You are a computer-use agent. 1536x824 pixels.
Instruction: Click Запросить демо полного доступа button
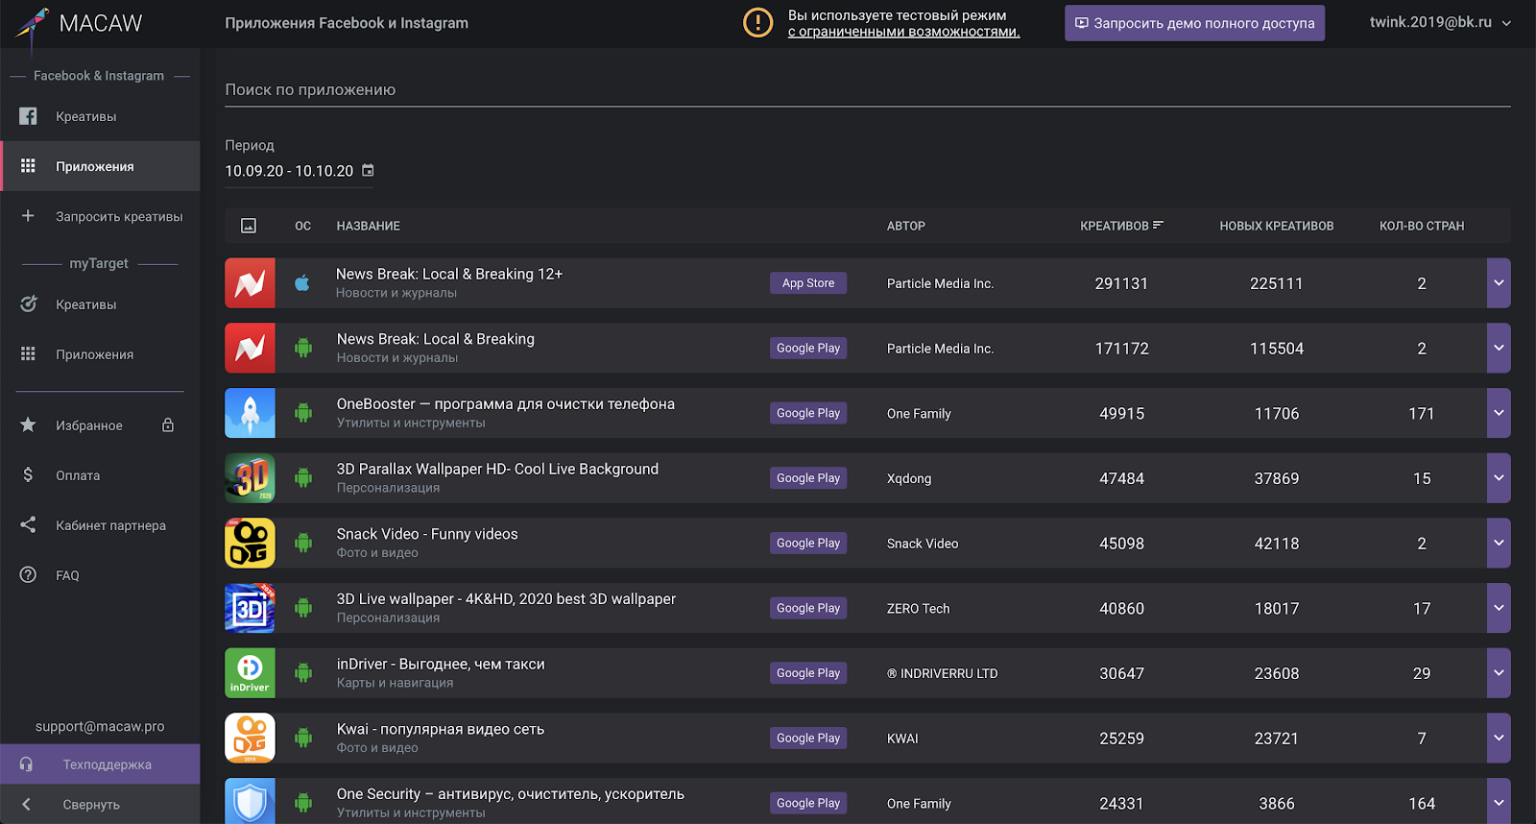(x=1194, y=23)
